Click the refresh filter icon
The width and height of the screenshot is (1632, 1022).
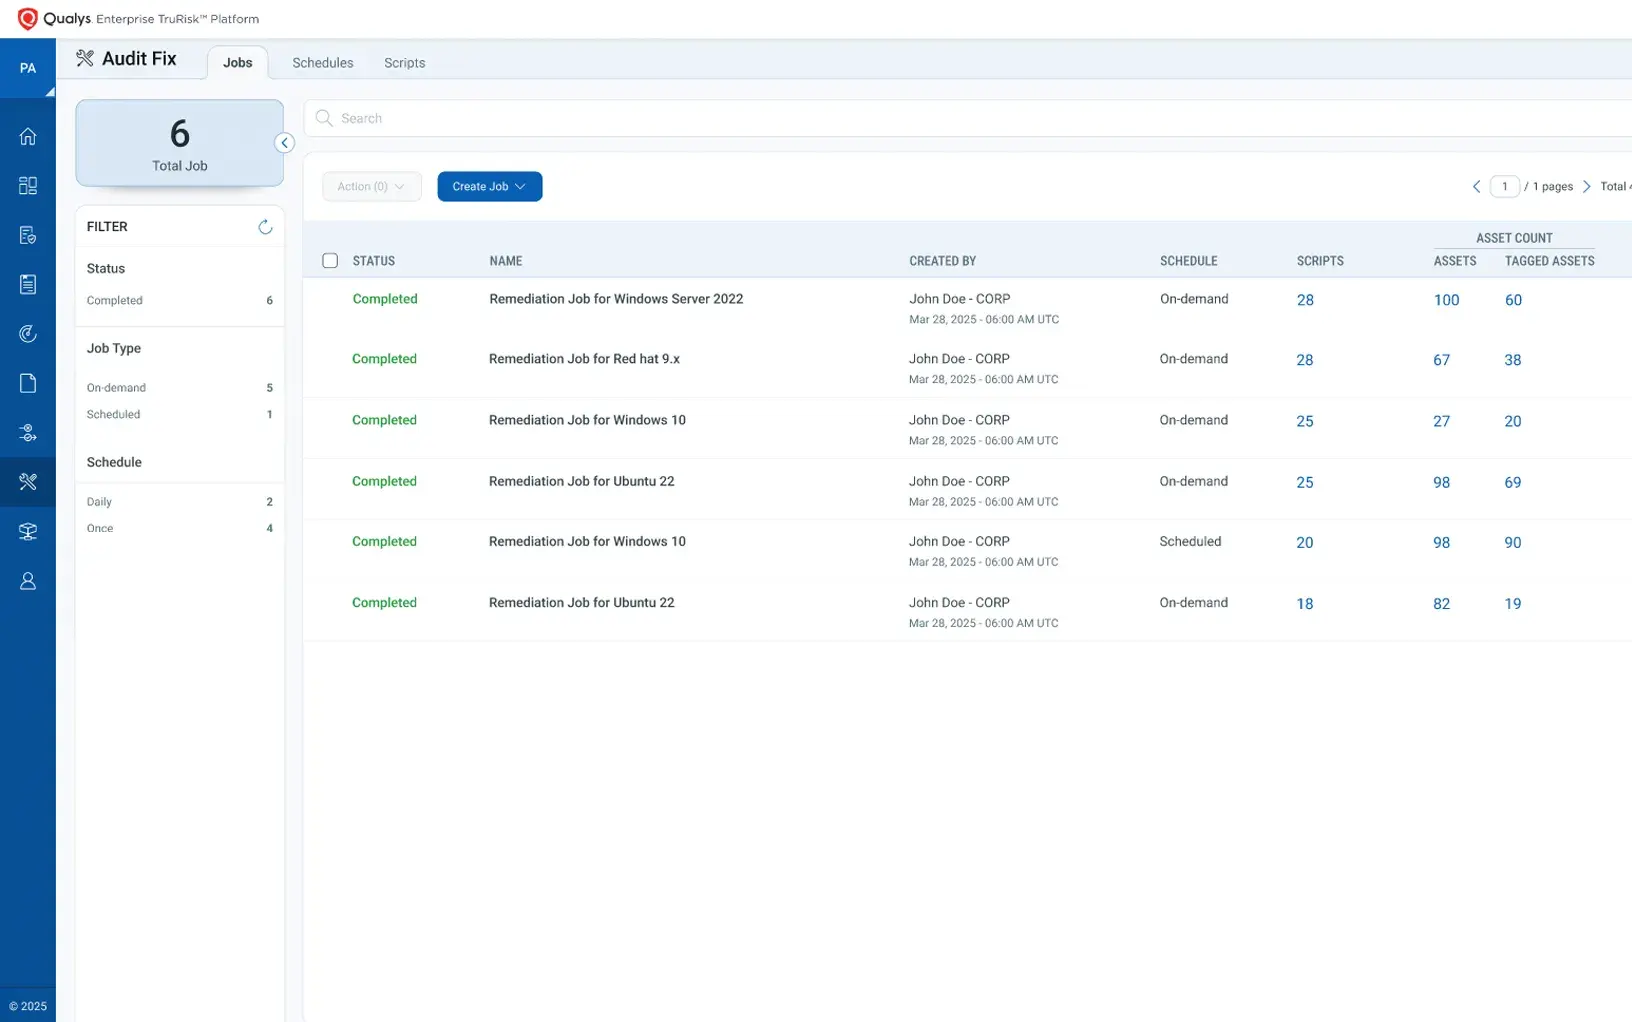pos(265,227)
